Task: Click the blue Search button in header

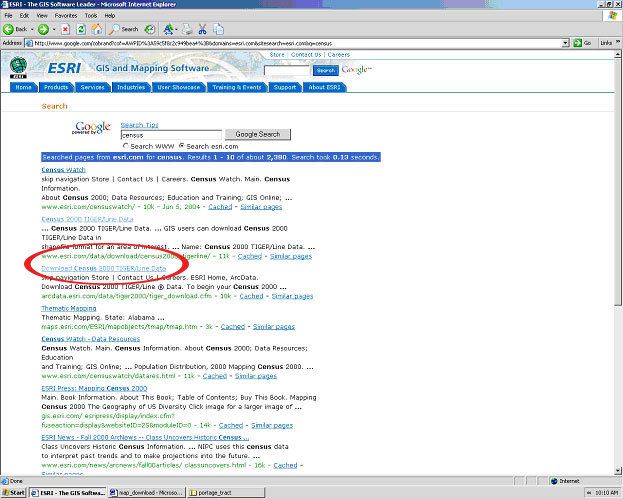Action: tap(325, 70)
